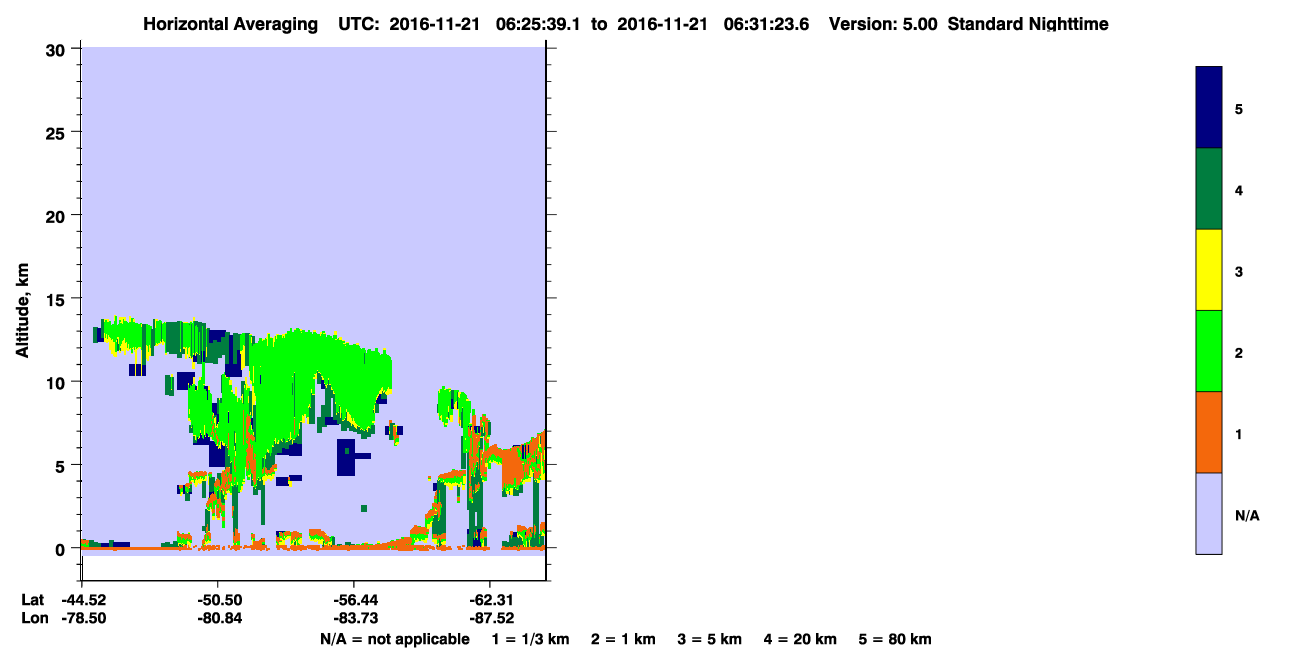Screen dimensions: 1300x667
Task: Click the latitude value -56.44
Action: (x=354, y=600)
